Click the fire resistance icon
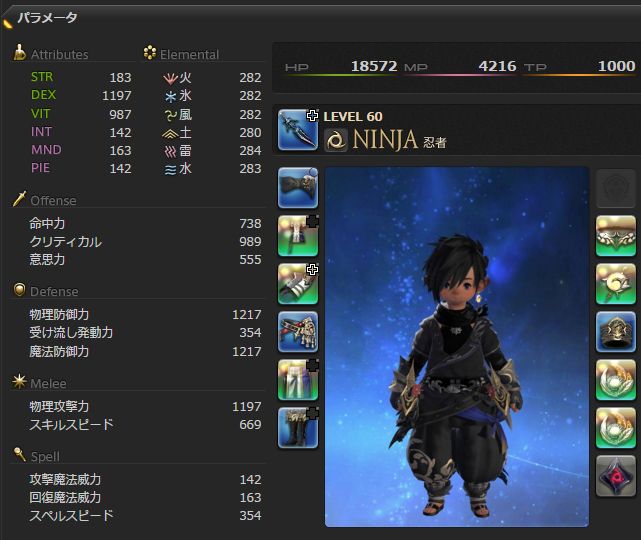Viewport: 641px width, 540px height. click(170, 78)
